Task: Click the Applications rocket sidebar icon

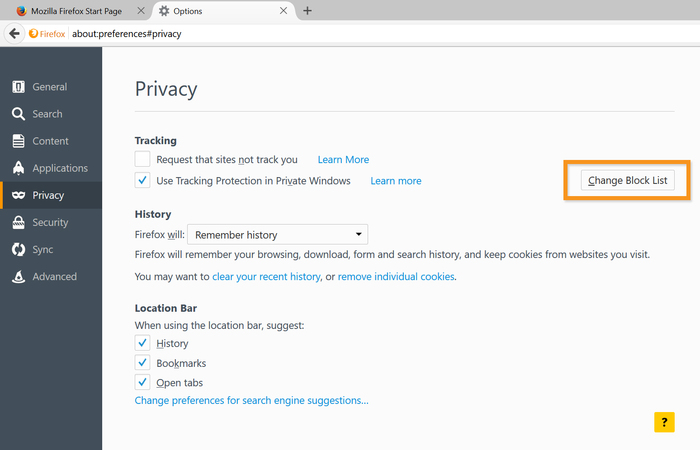Action: 19,168
